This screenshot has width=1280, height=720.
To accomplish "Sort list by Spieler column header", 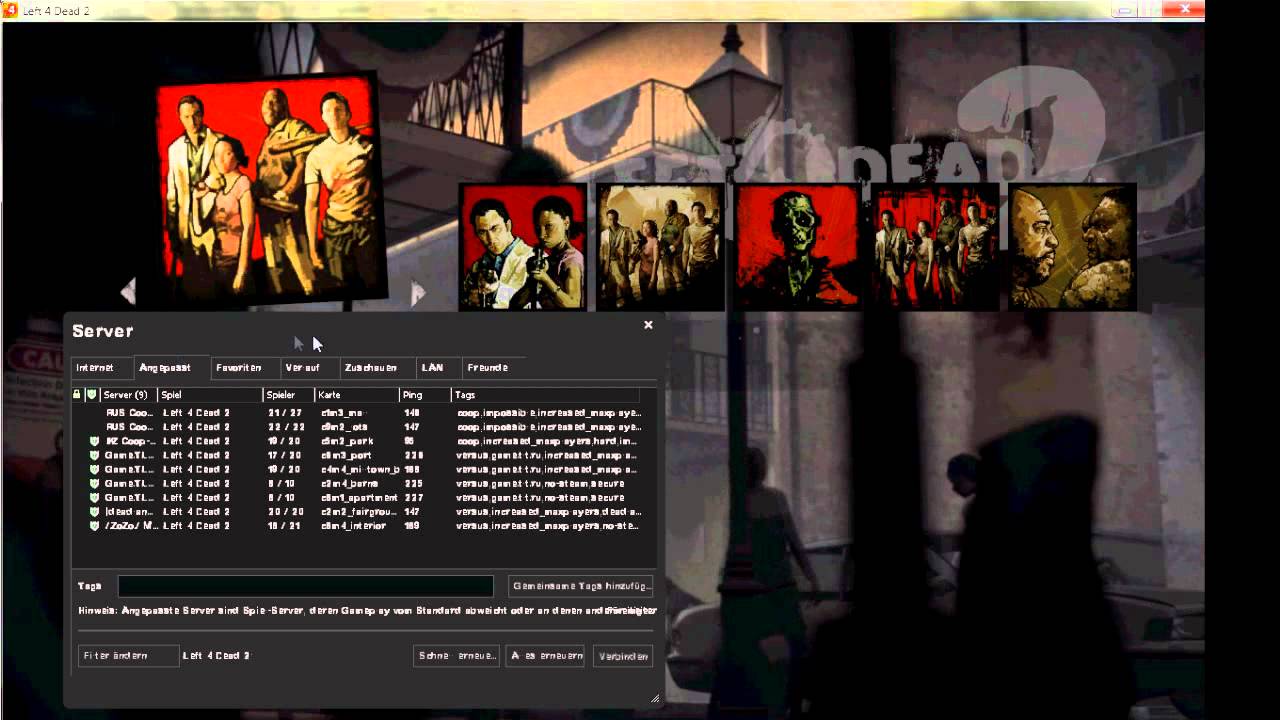I will click(289, 395).
